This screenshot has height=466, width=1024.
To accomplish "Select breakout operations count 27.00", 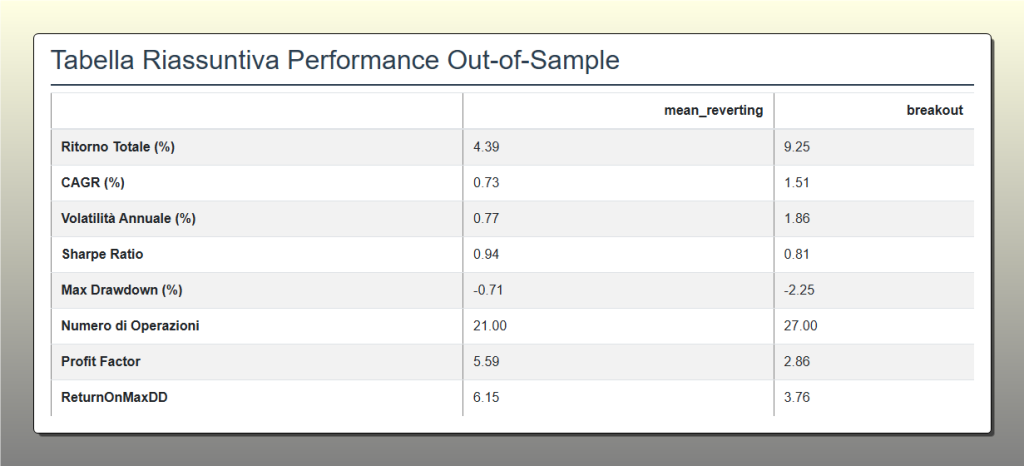I will click(801, 326).
